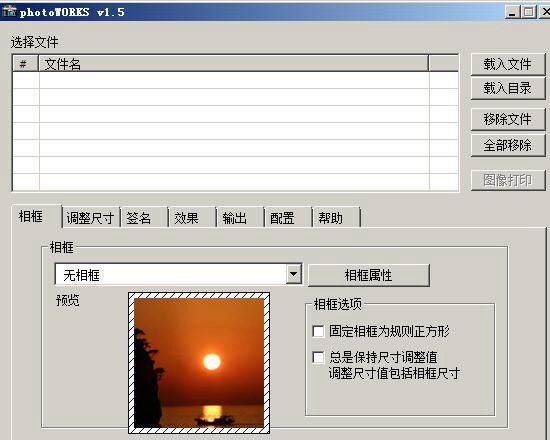Click the 载入目录 (load directory) button

[x=508, y=88]
